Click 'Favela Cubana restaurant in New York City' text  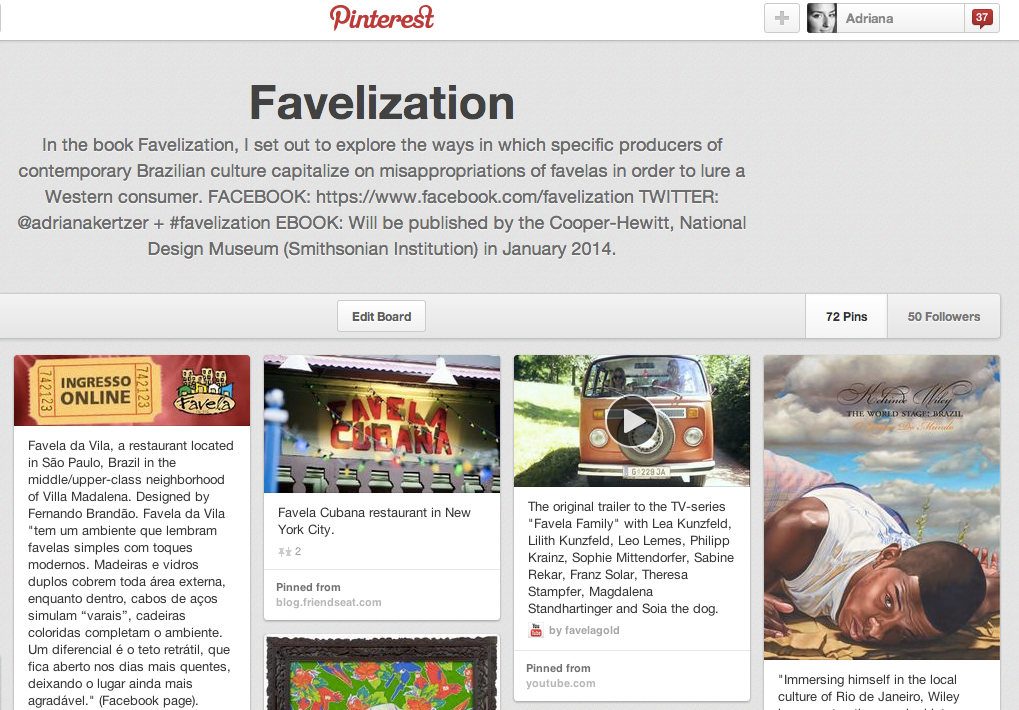tap(374, 521)
